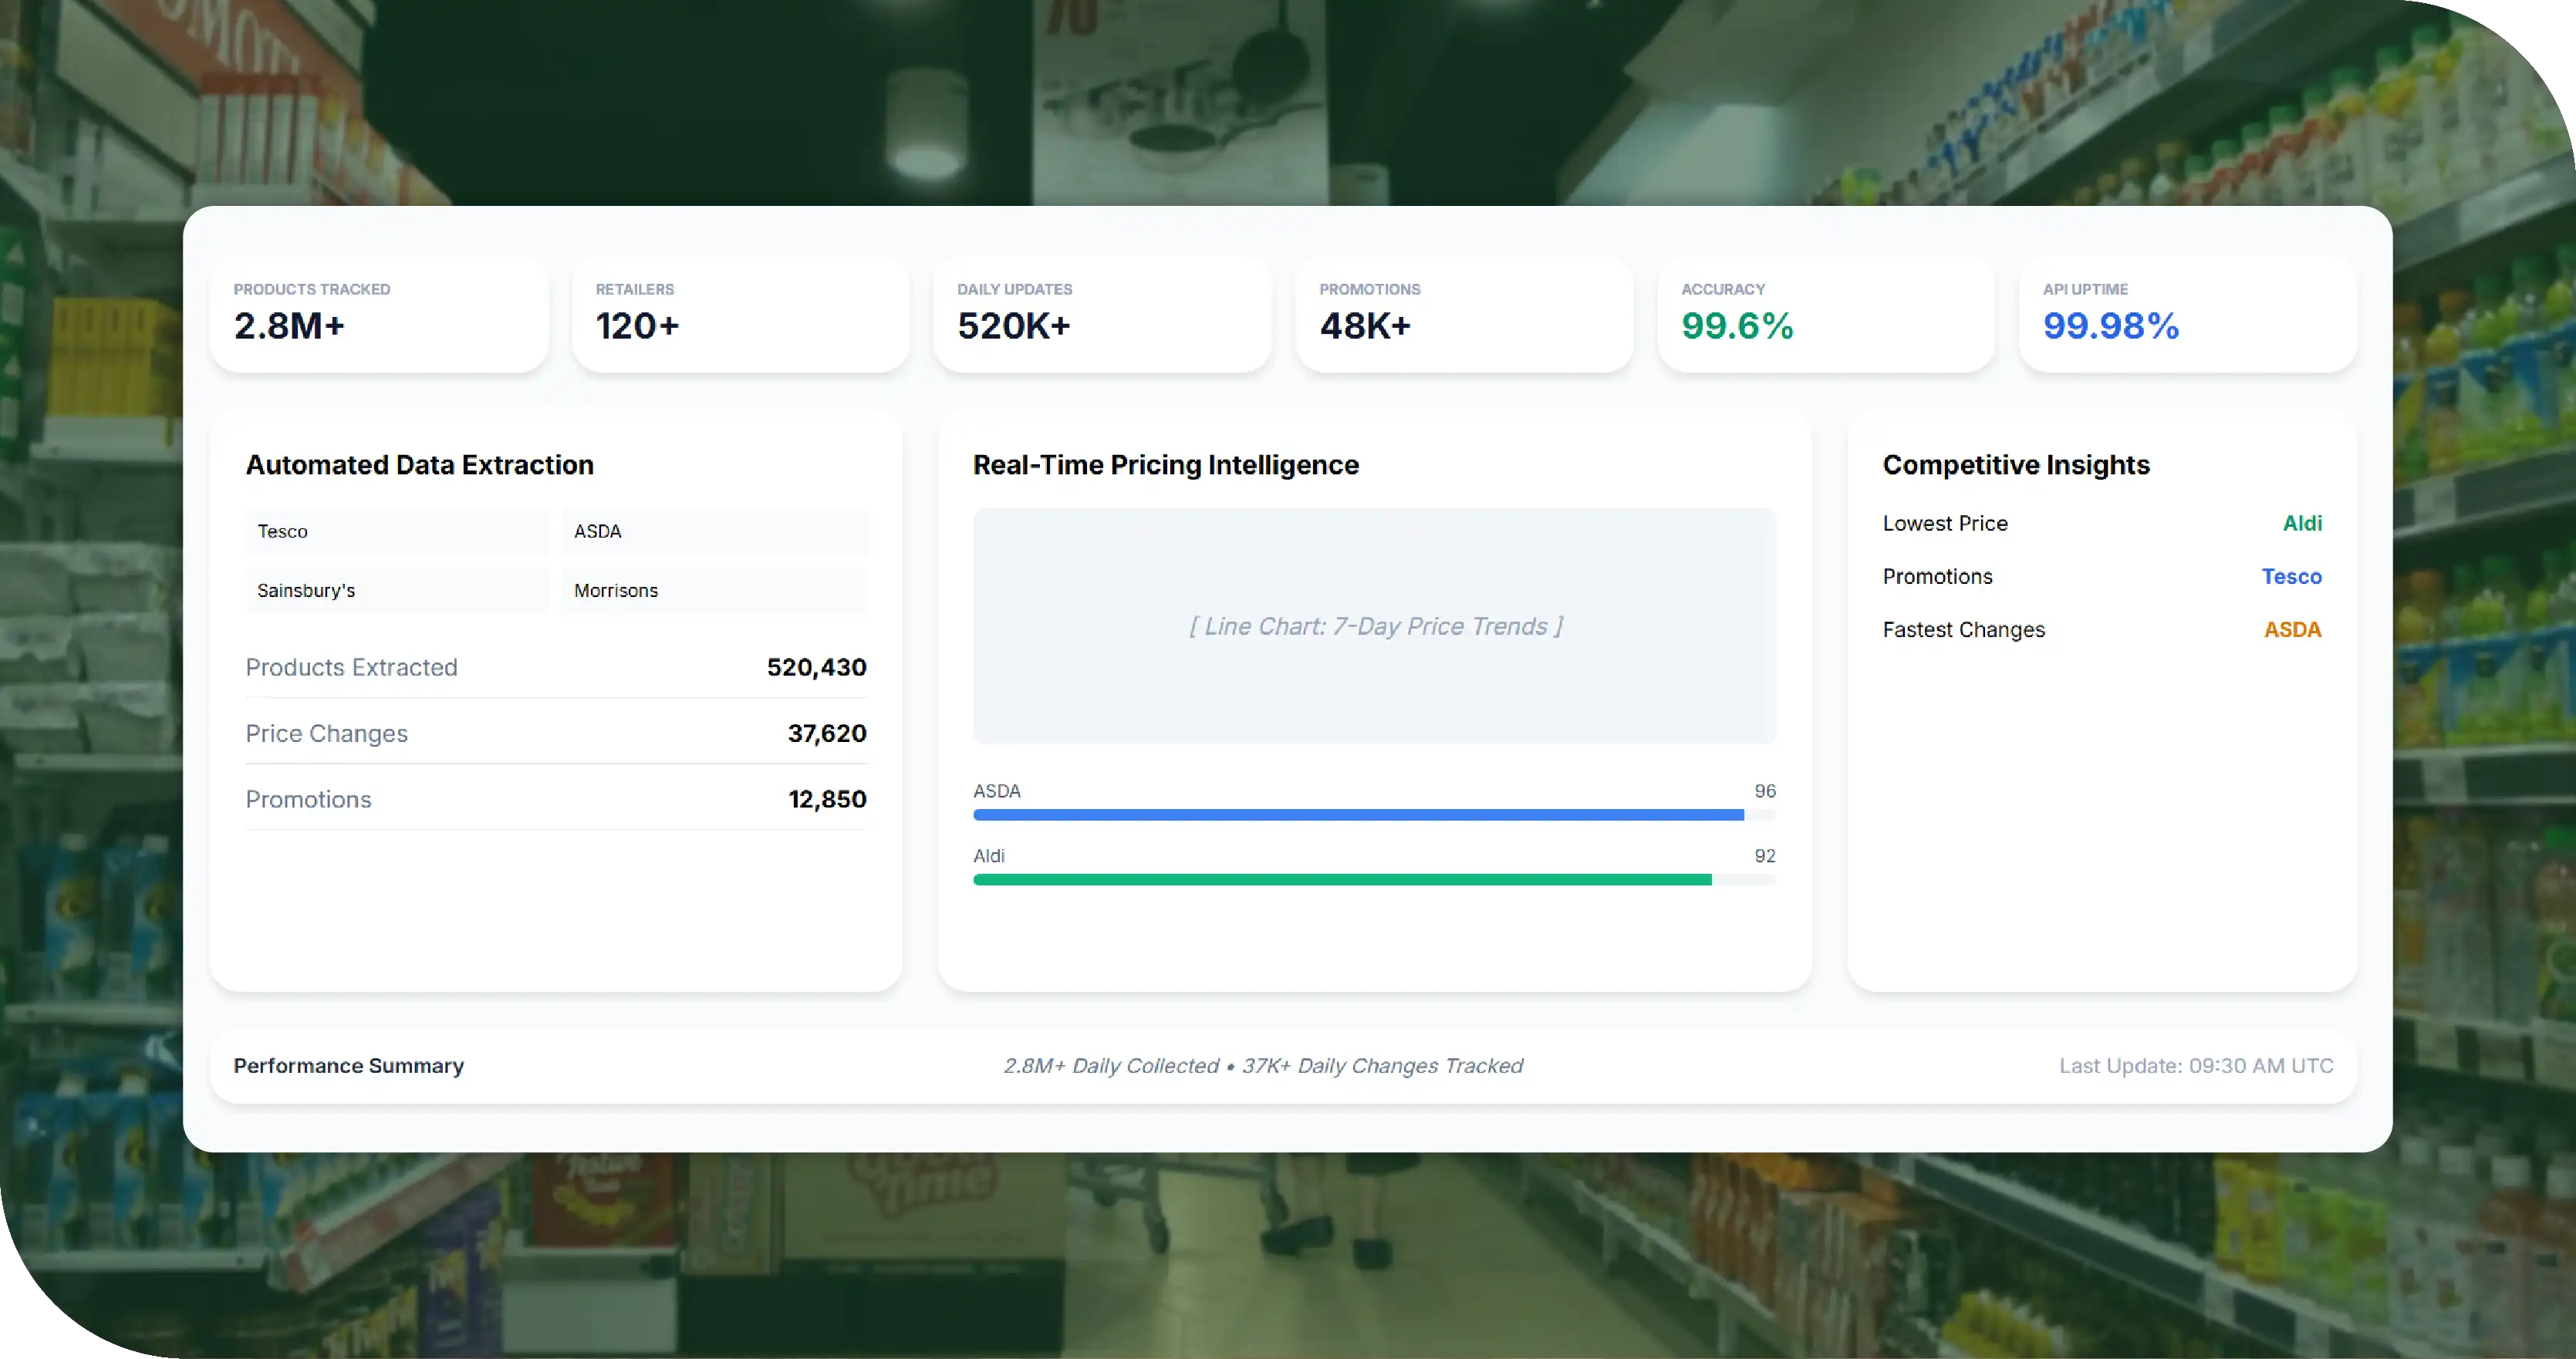Viewport: 2576px width, 1359px height.
Task: Click the green Aldi progress bar
Action: pyautogui.click(x=1375, y=880)
